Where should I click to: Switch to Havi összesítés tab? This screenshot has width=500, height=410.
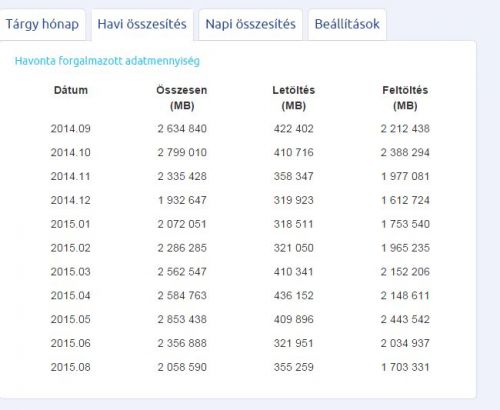(142, 24)
